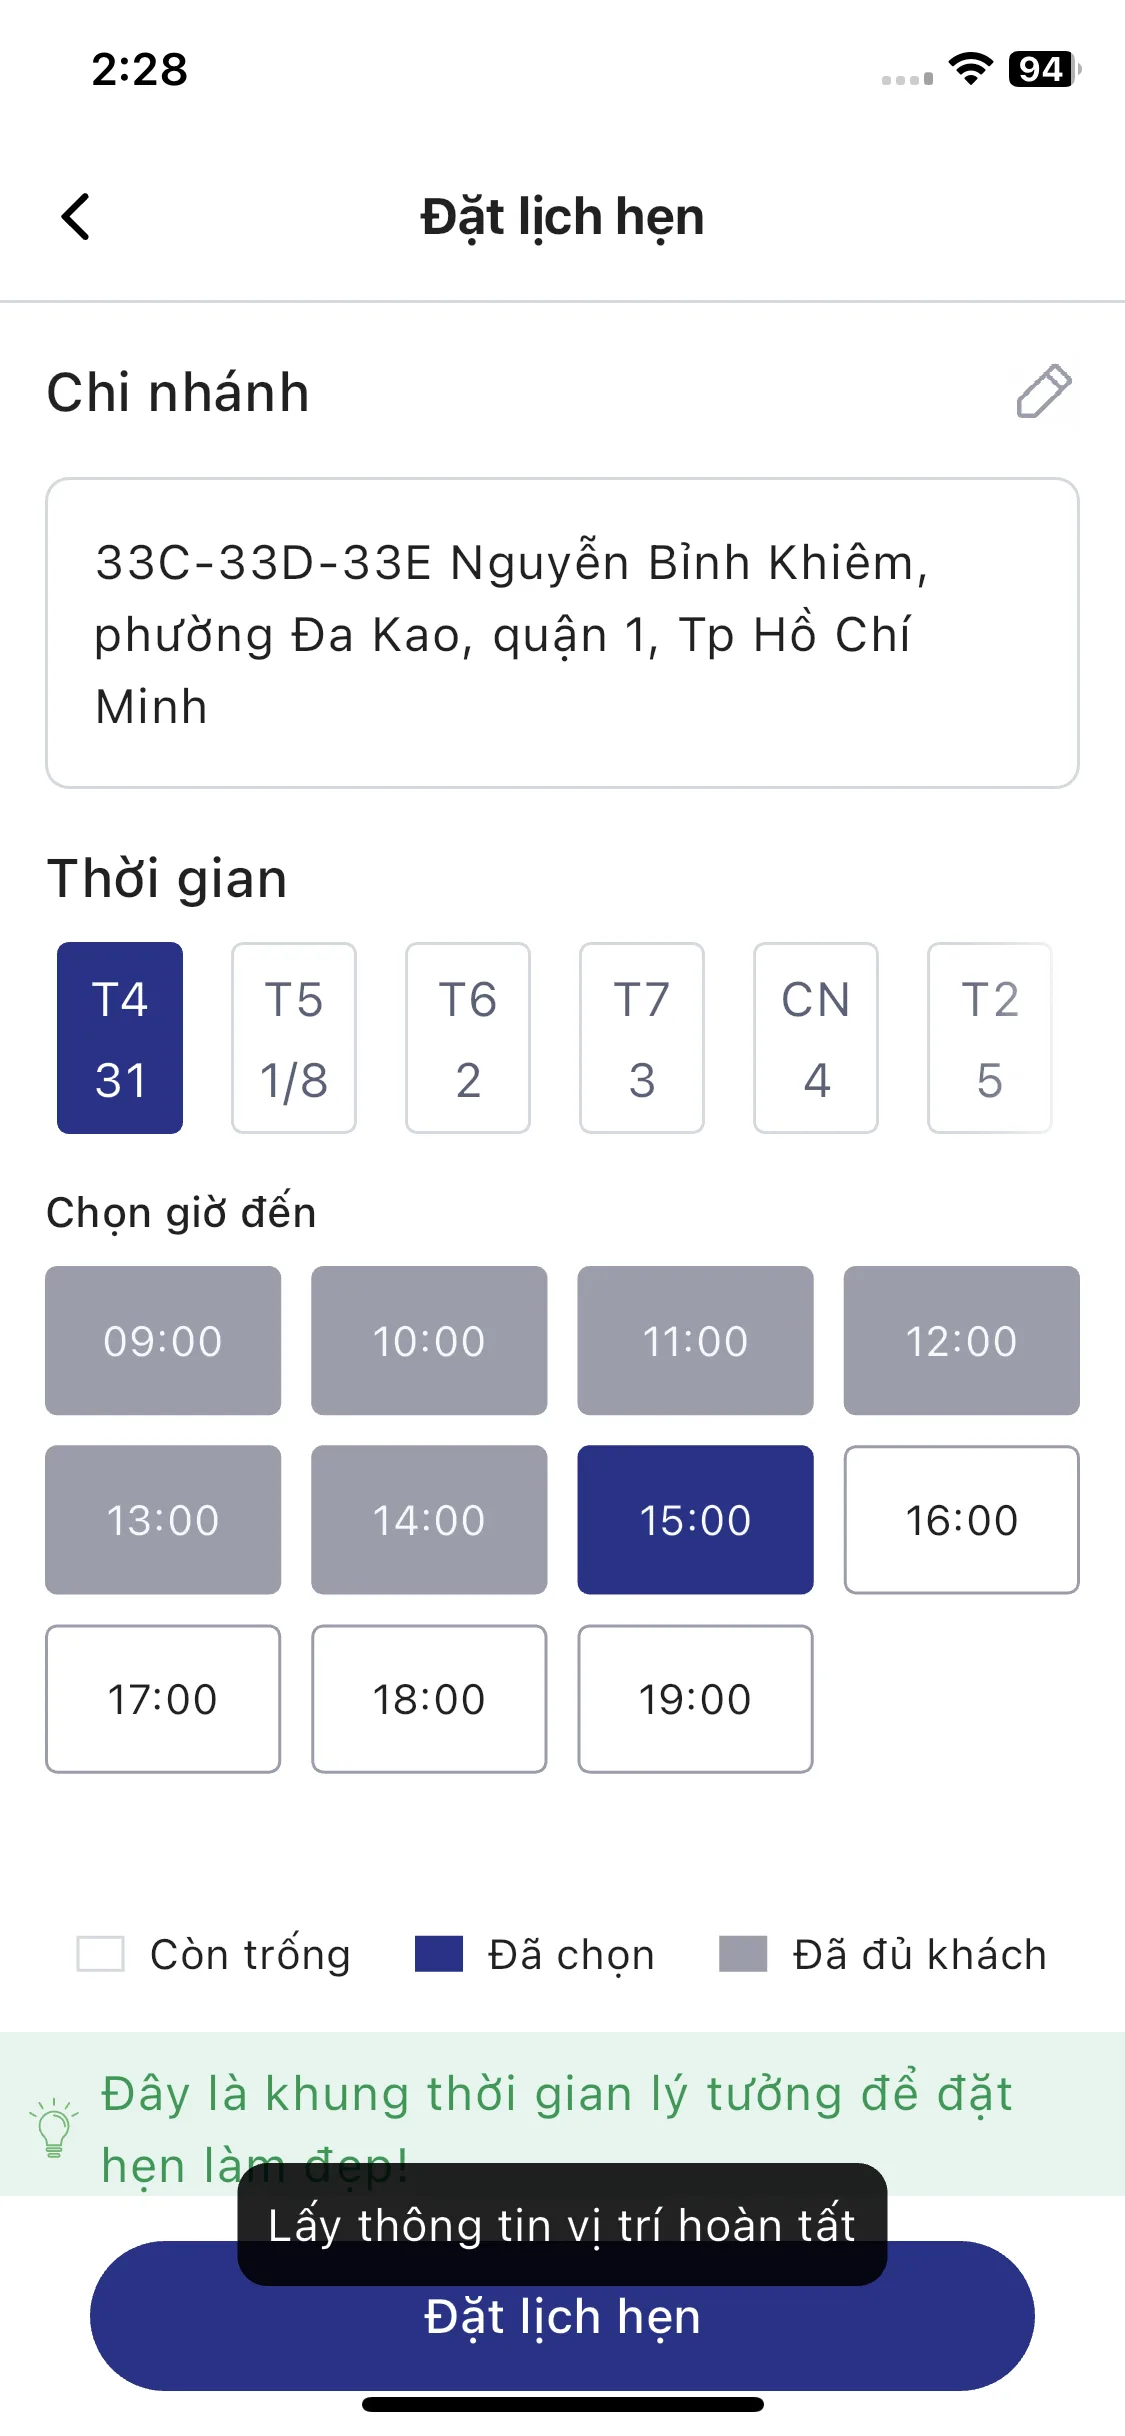Select the CN 4 date
Viewport: 1125px width, 2436px height.
tap(816, 1038)
